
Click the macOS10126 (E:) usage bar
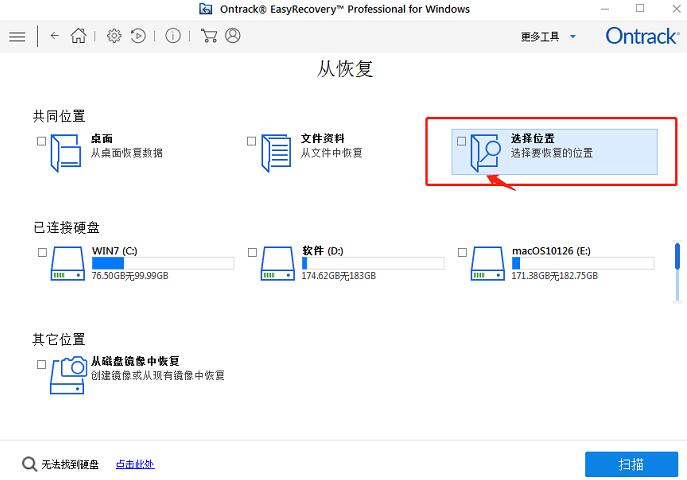pyautogui.click(x=583, y=263)
